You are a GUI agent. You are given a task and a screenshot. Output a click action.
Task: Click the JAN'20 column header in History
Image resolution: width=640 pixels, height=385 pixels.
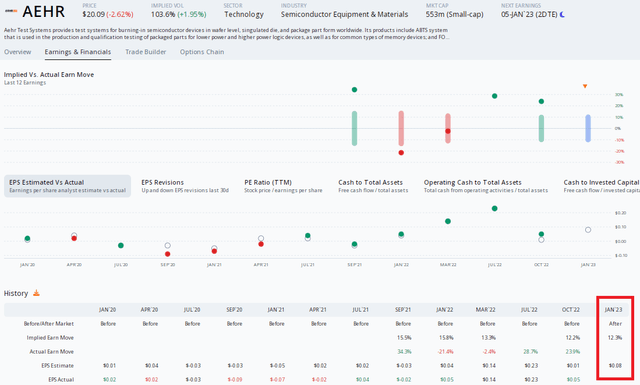[x=107, y=310]
